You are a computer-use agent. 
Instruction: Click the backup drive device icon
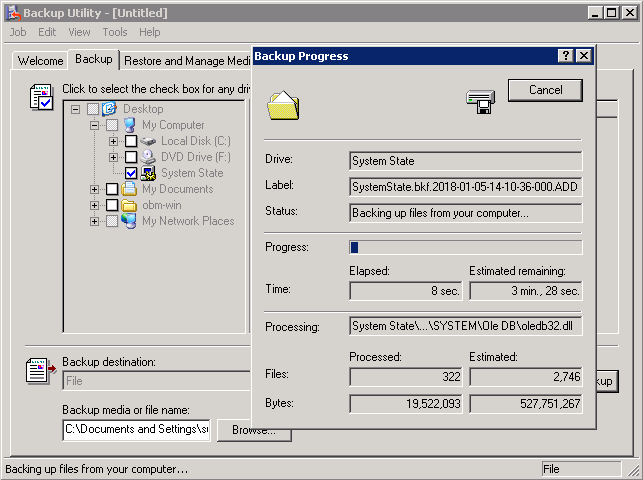point(480,101)
